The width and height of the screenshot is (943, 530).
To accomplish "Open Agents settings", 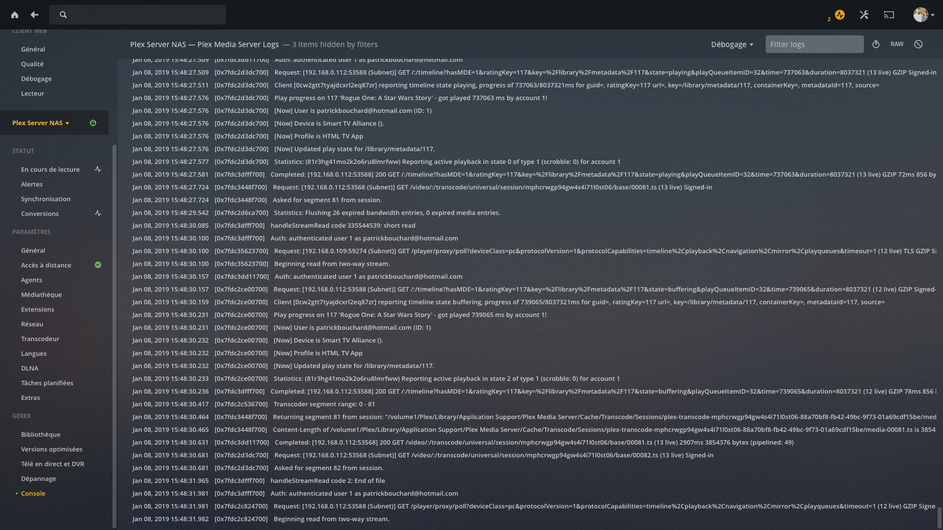I will pos(31,280).
